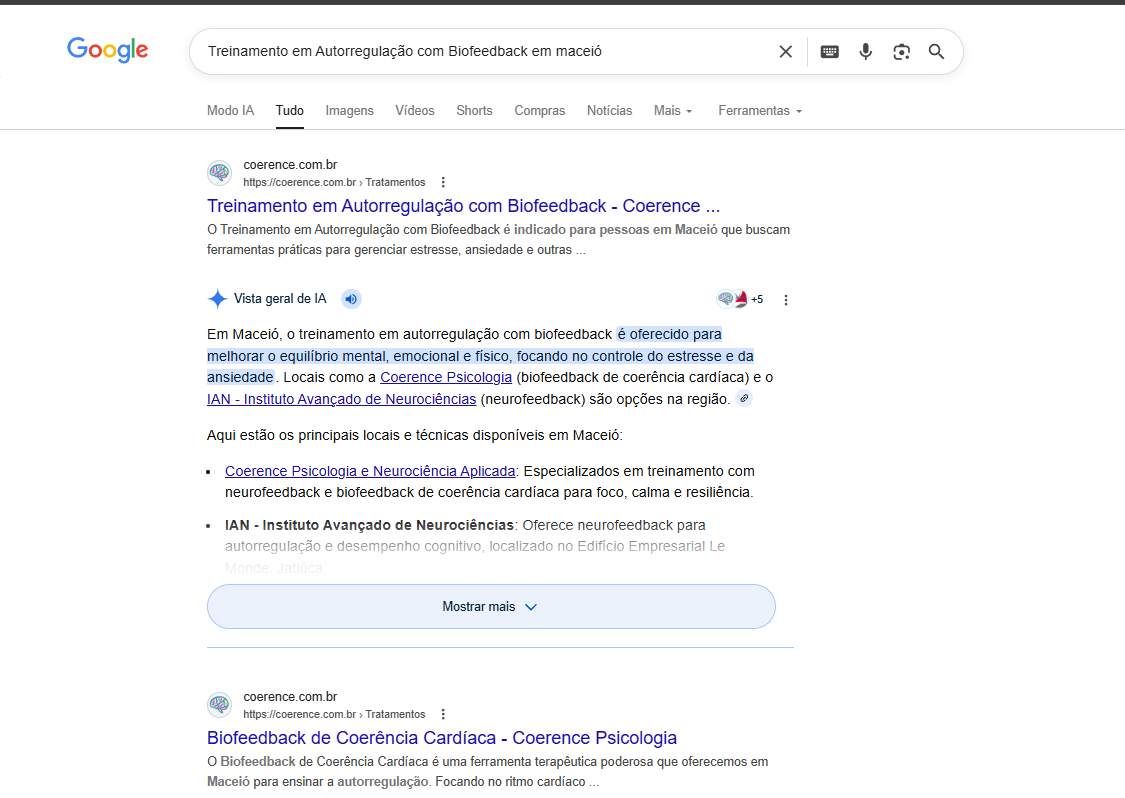Viewport: 1125px width, 798px height.
Task: Open the Imagens tab
Action: point(349,111)
